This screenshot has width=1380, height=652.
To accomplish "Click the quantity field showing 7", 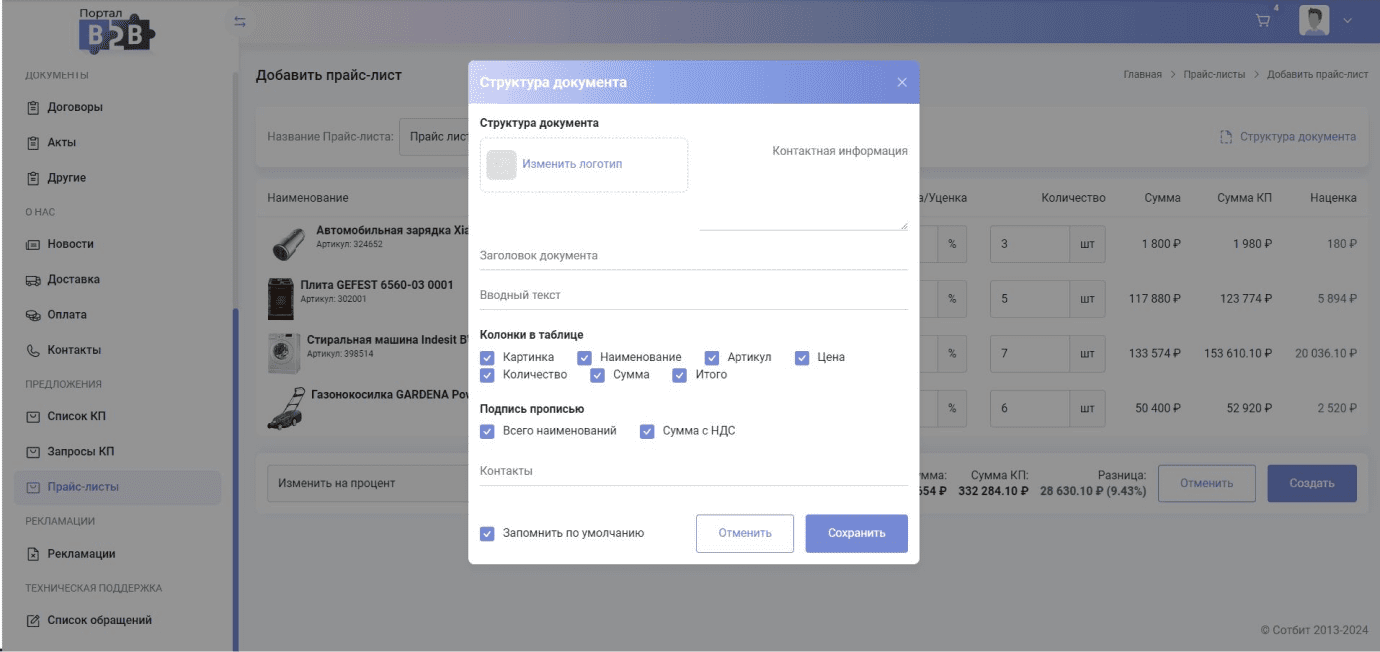I will coord(1029,353).
